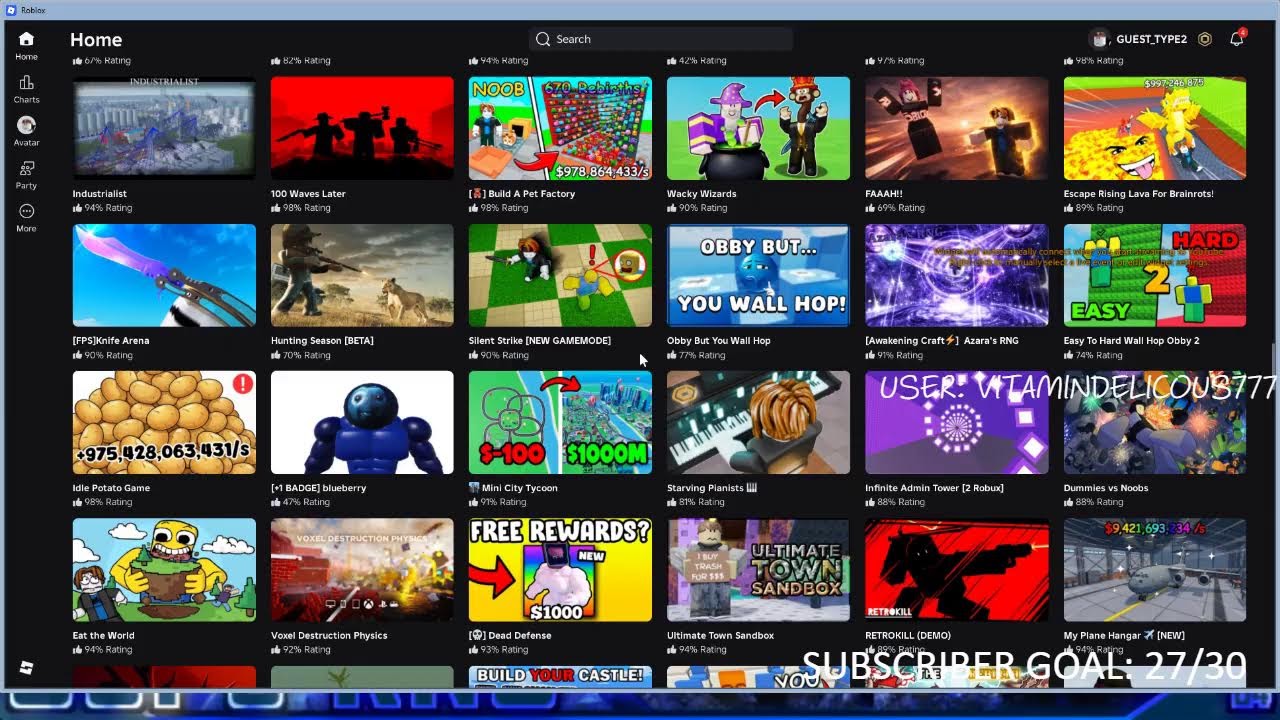Click 94% Rating under Industrialist
Screen dimensions: 1280x720
103,208
